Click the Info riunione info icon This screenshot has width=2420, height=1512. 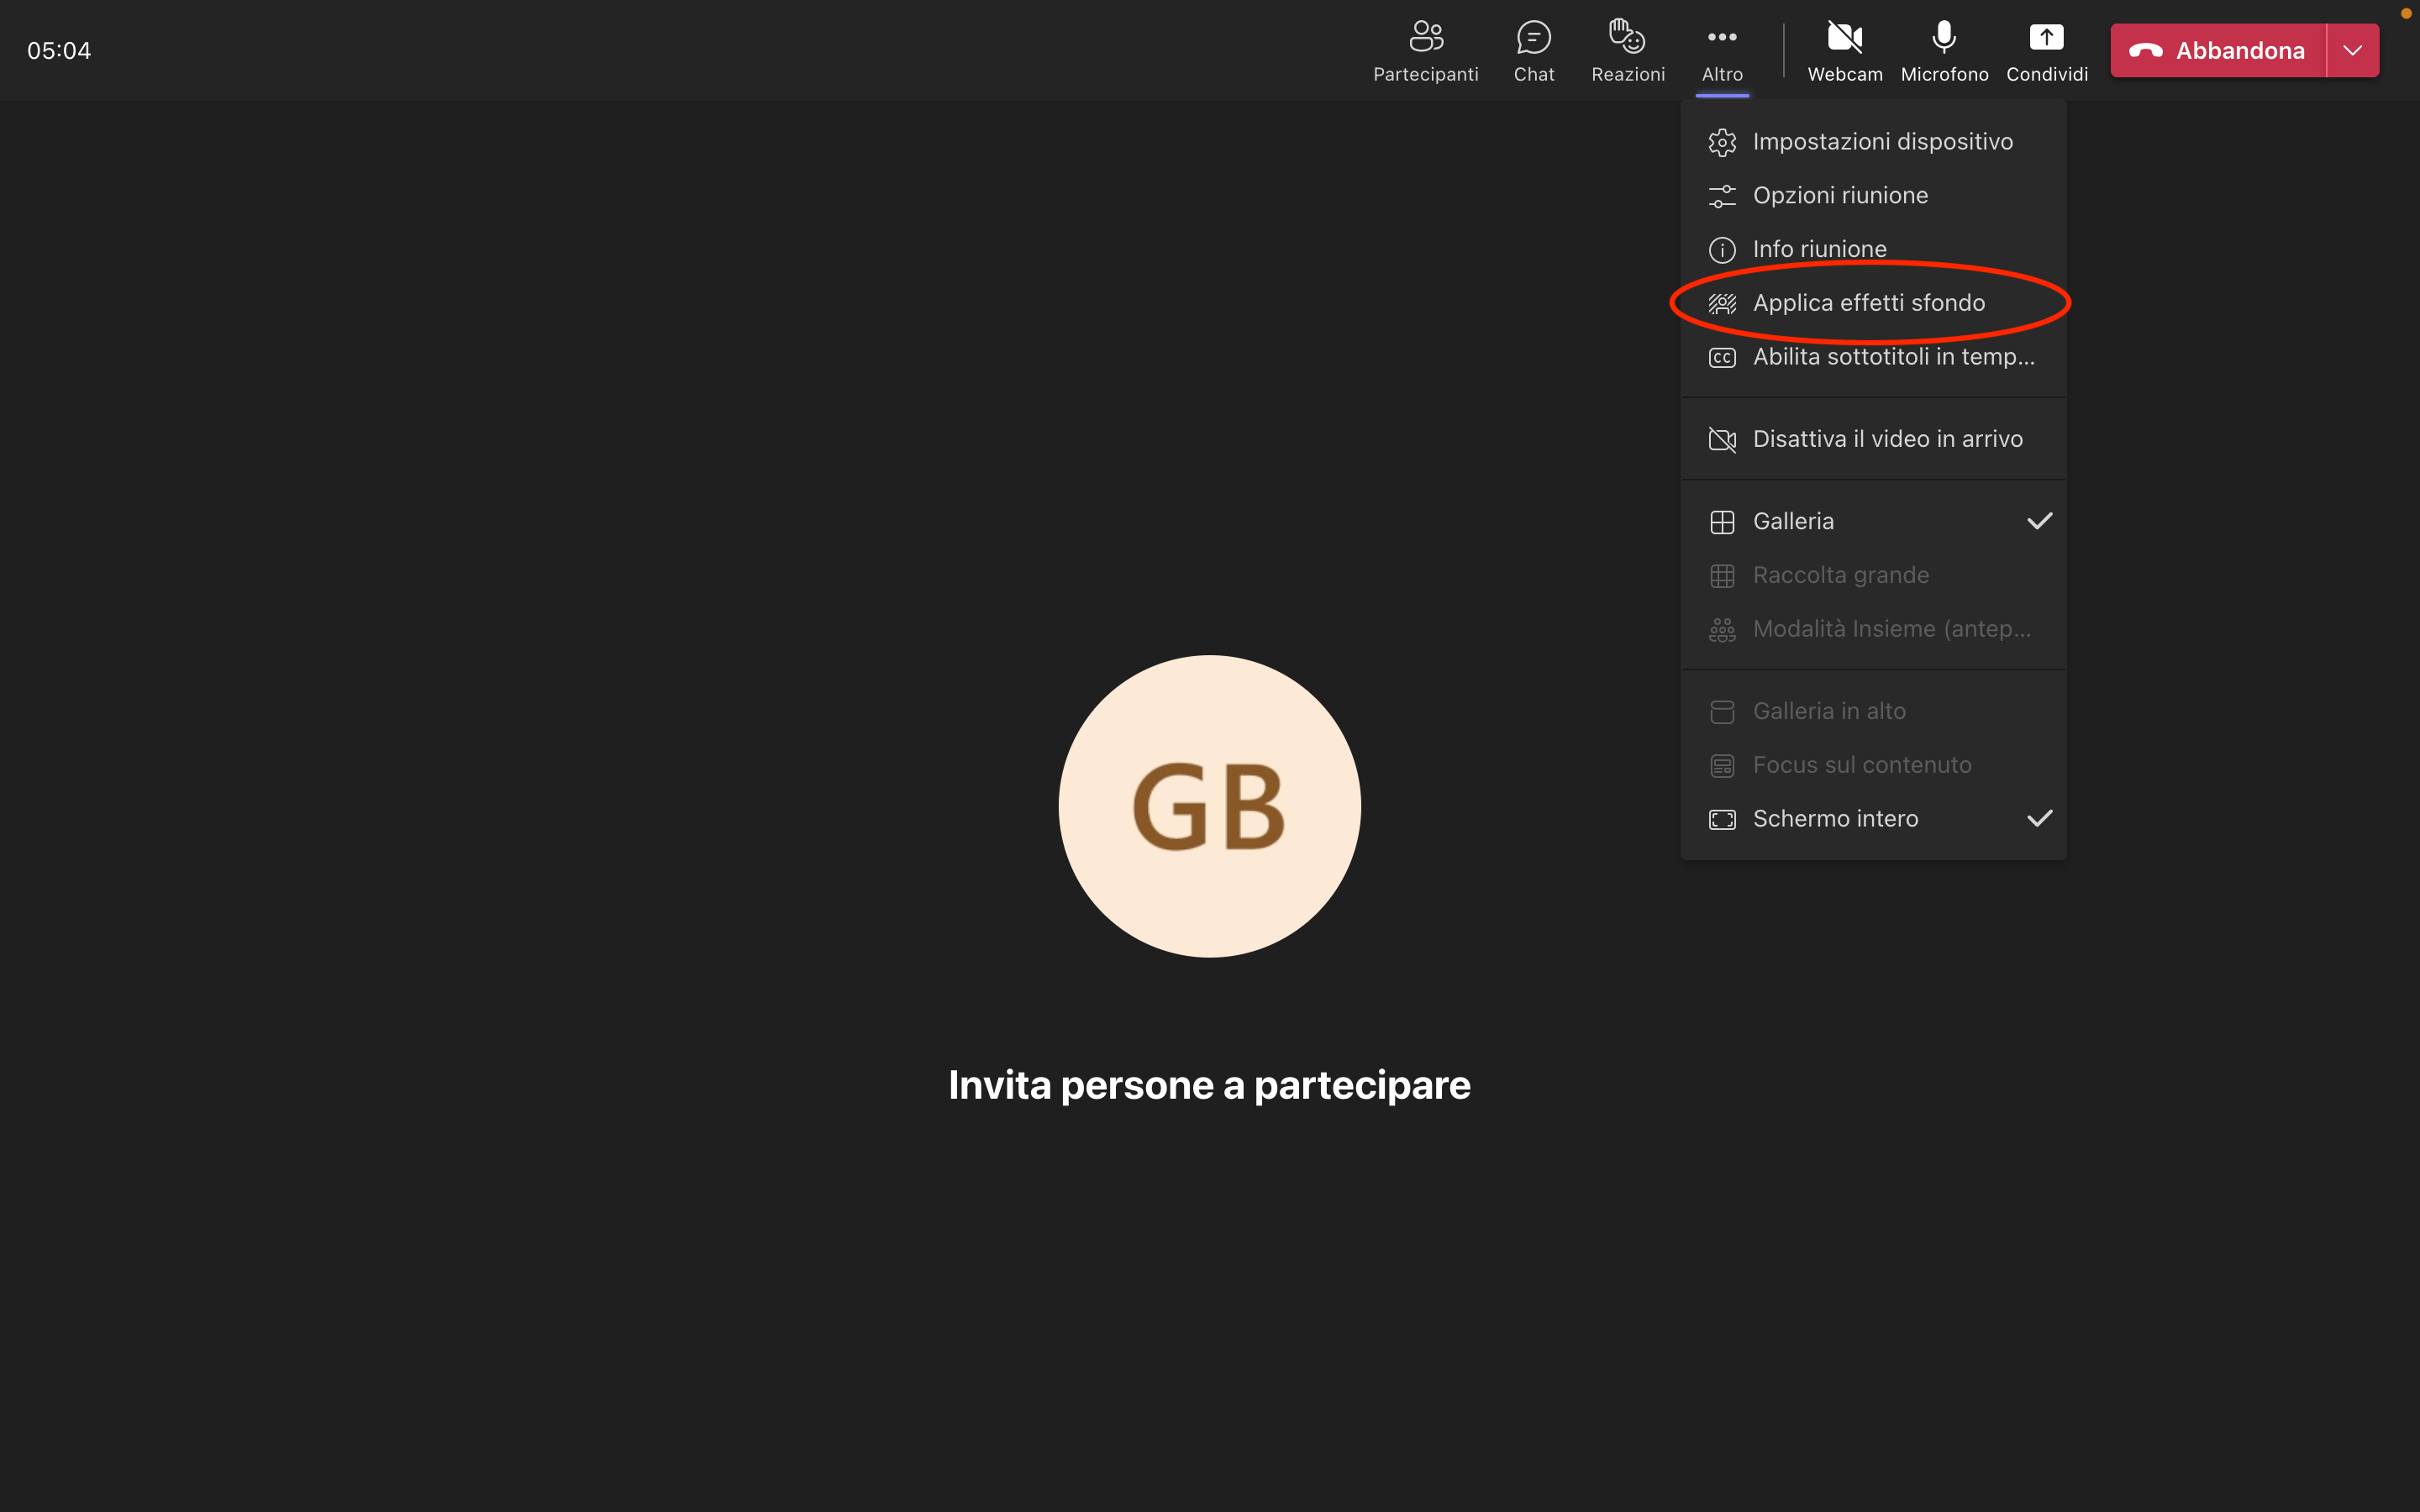[x=1722, y=250]
